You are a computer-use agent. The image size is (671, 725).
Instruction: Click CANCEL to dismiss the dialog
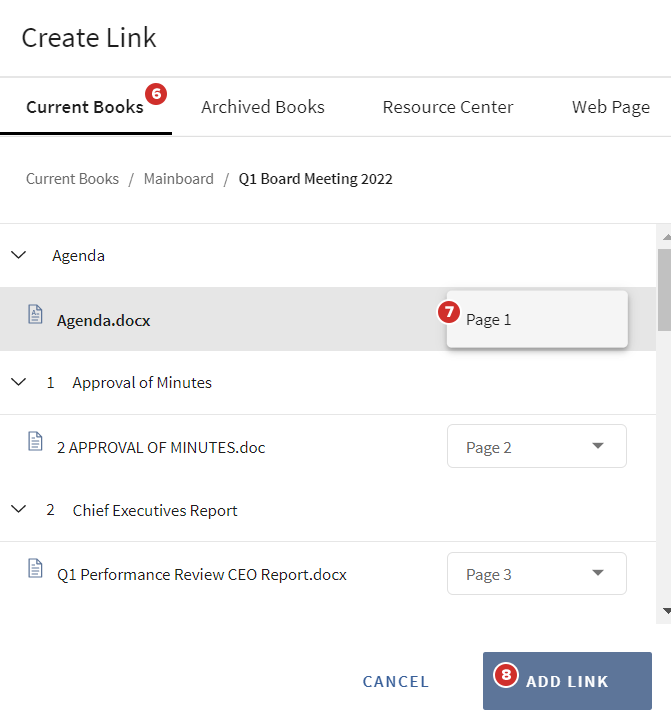(396, 682)
